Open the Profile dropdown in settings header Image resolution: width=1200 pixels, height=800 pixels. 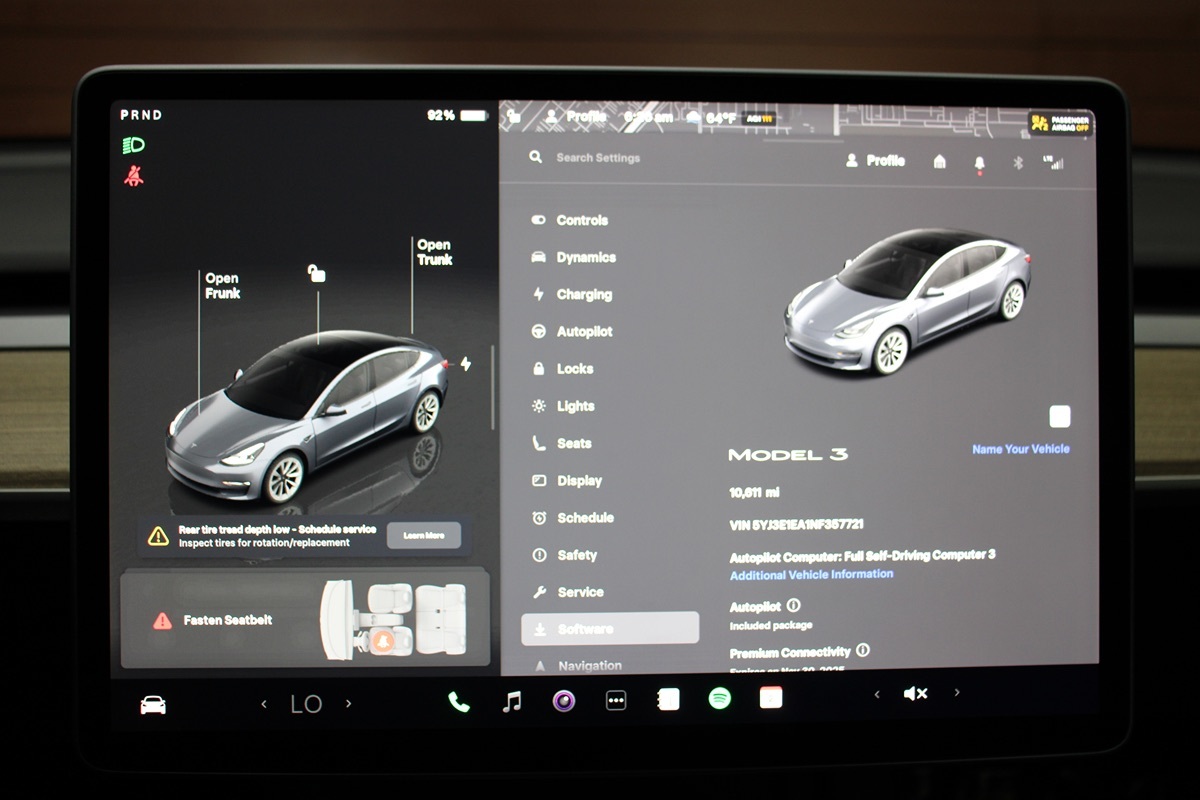875,161
